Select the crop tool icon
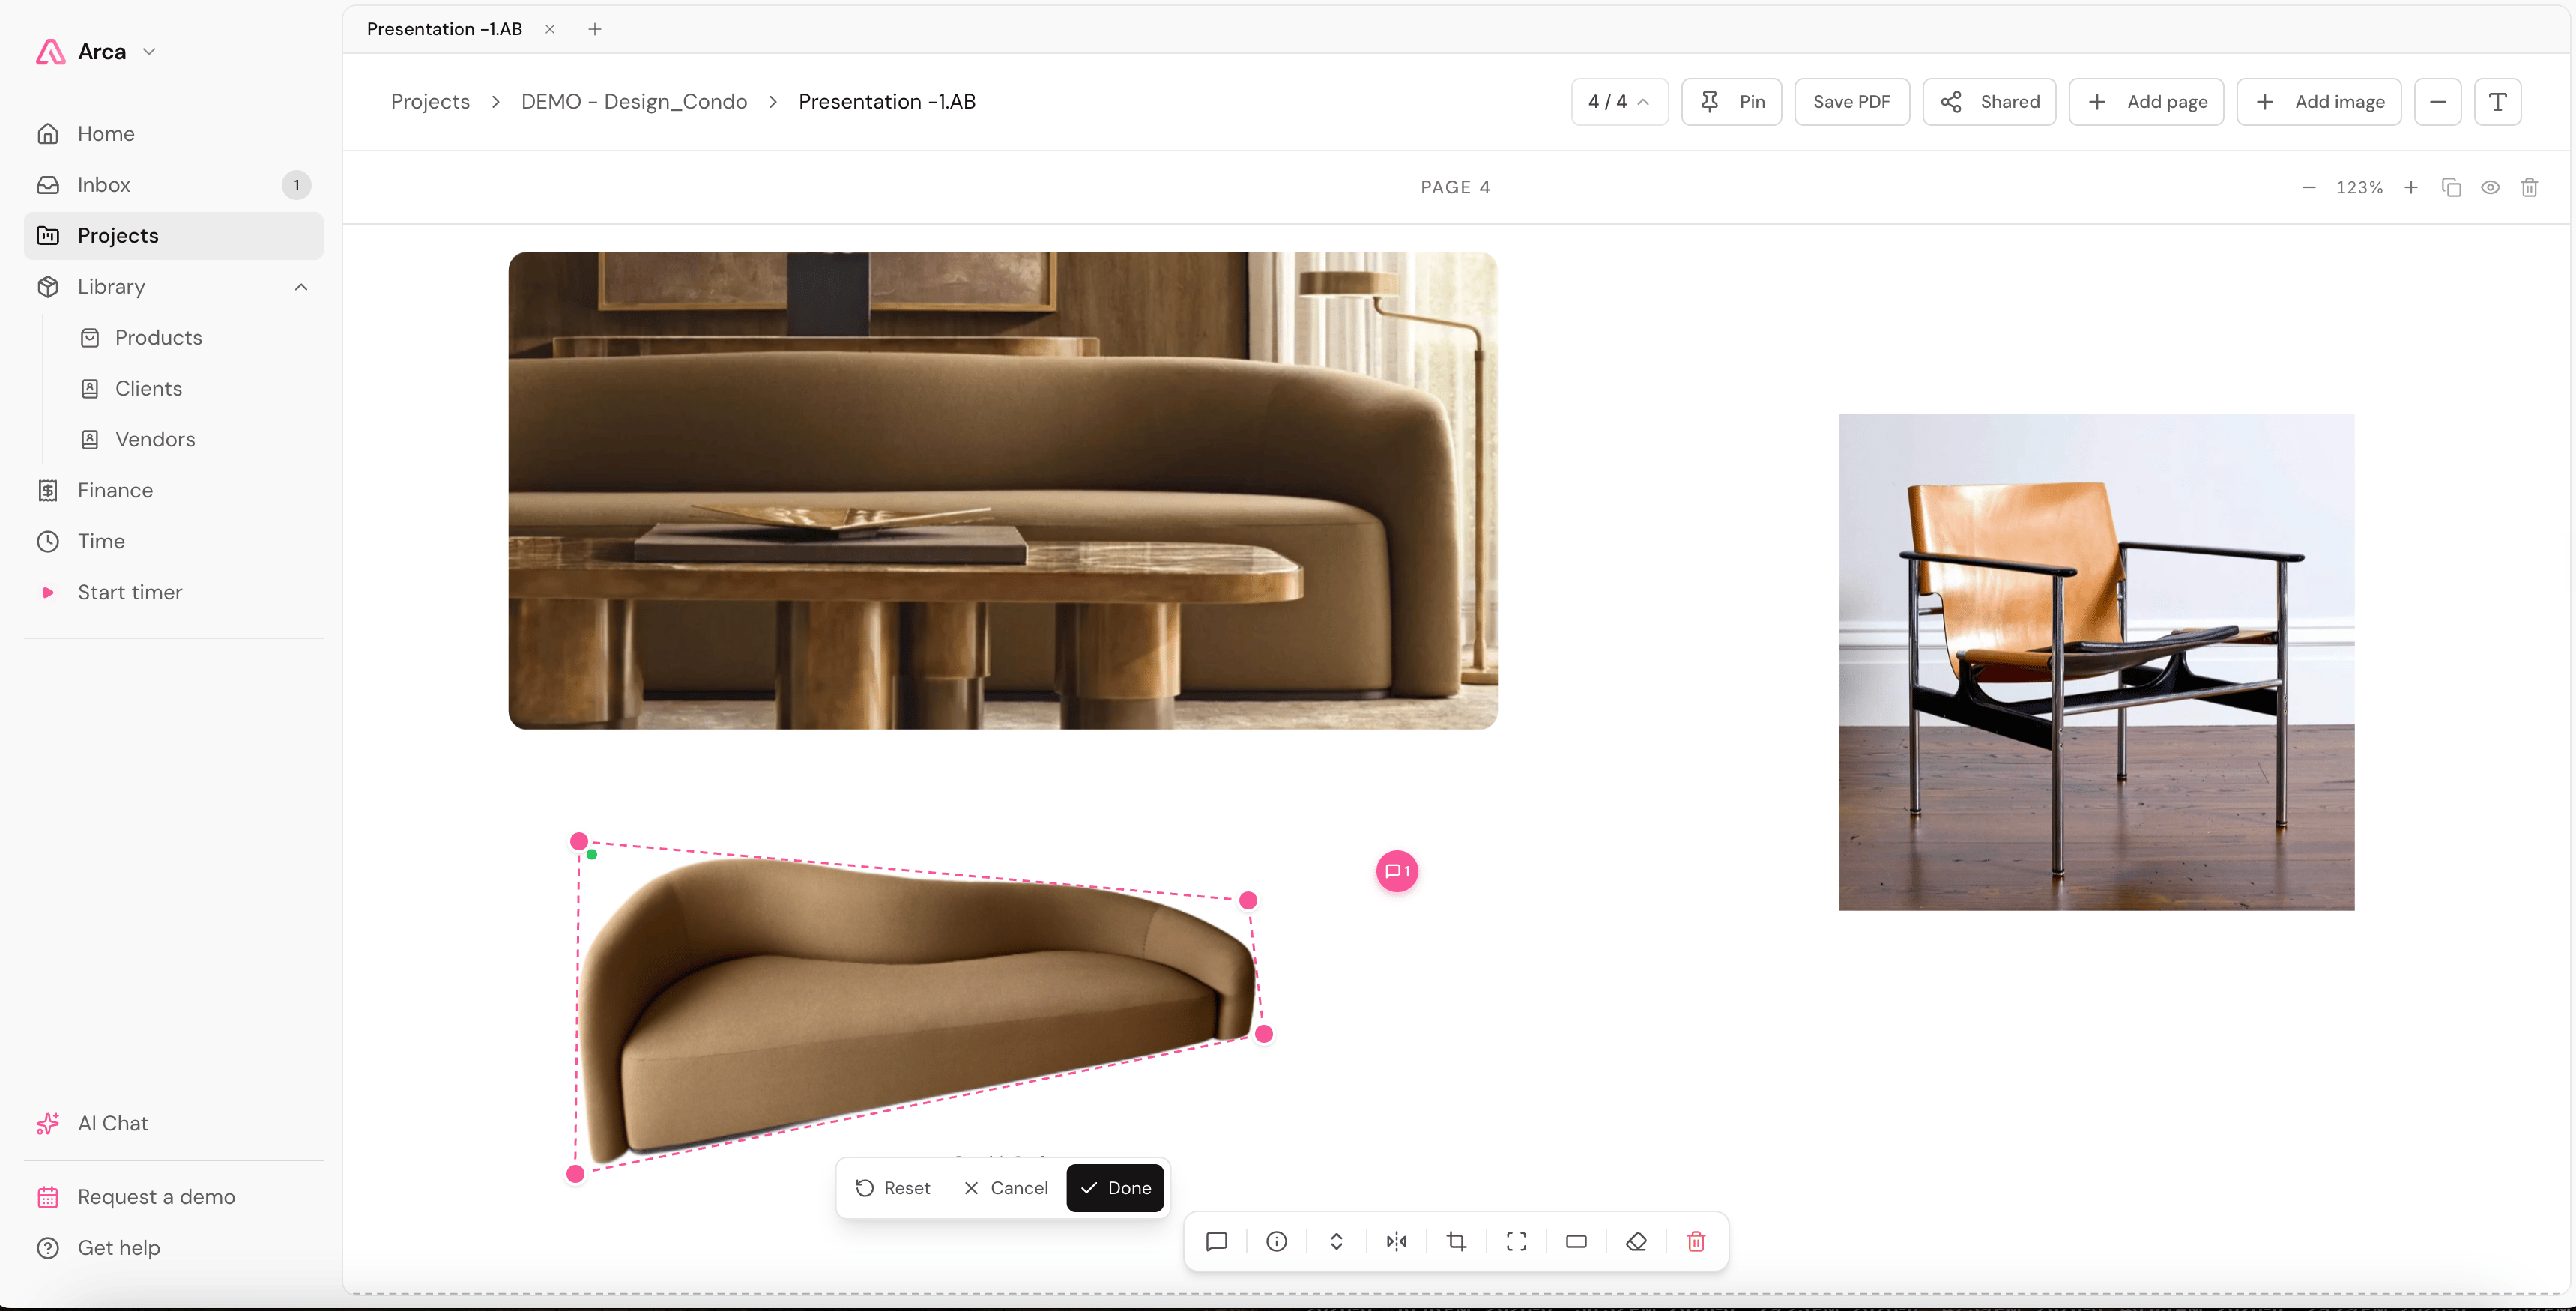 tap(1456, 1241)
